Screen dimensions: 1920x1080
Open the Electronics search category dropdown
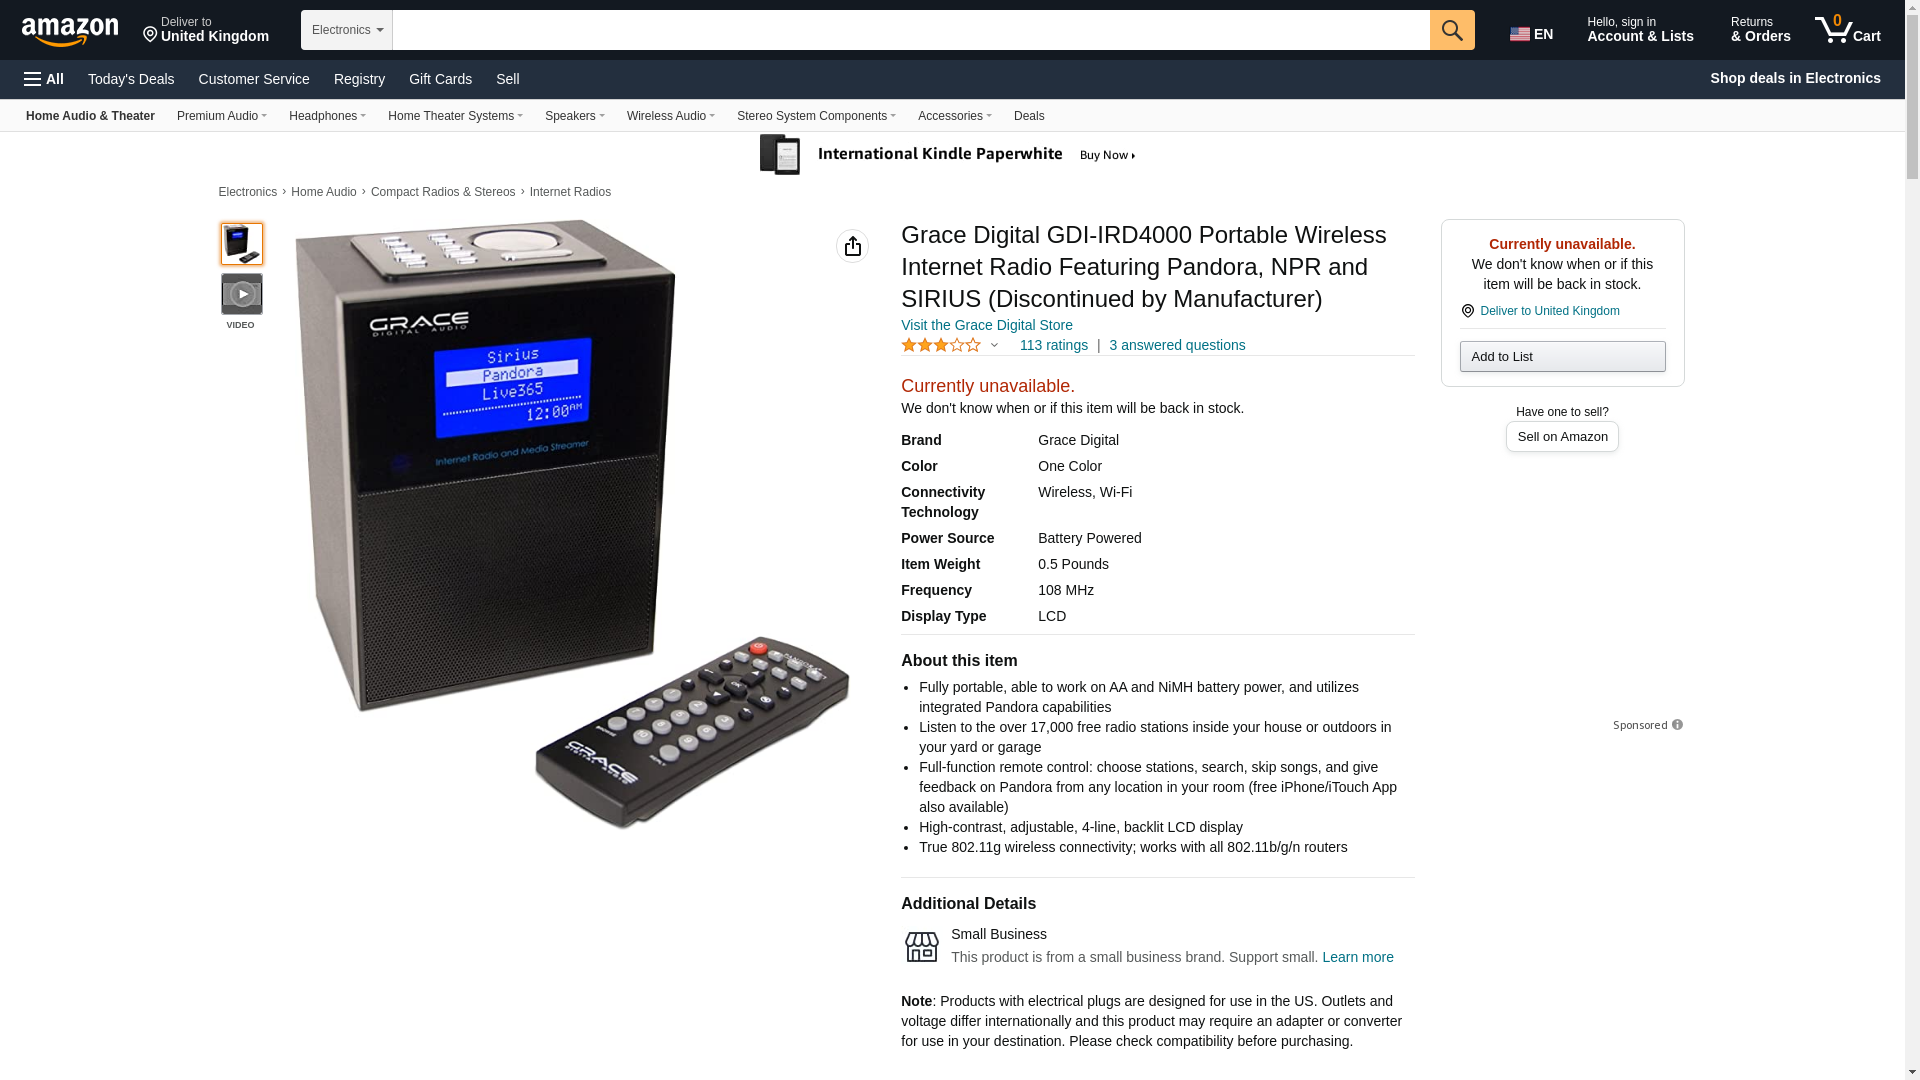pyautogui.click(x=347, y=30)
